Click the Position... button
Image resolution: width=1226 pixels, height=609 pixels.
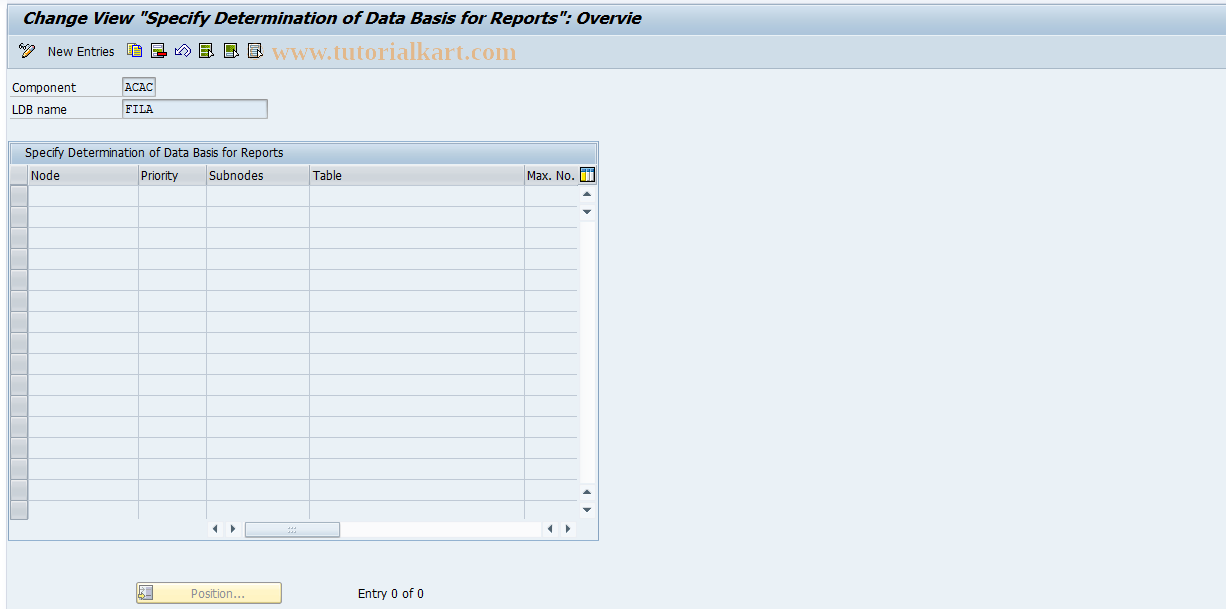209,594
